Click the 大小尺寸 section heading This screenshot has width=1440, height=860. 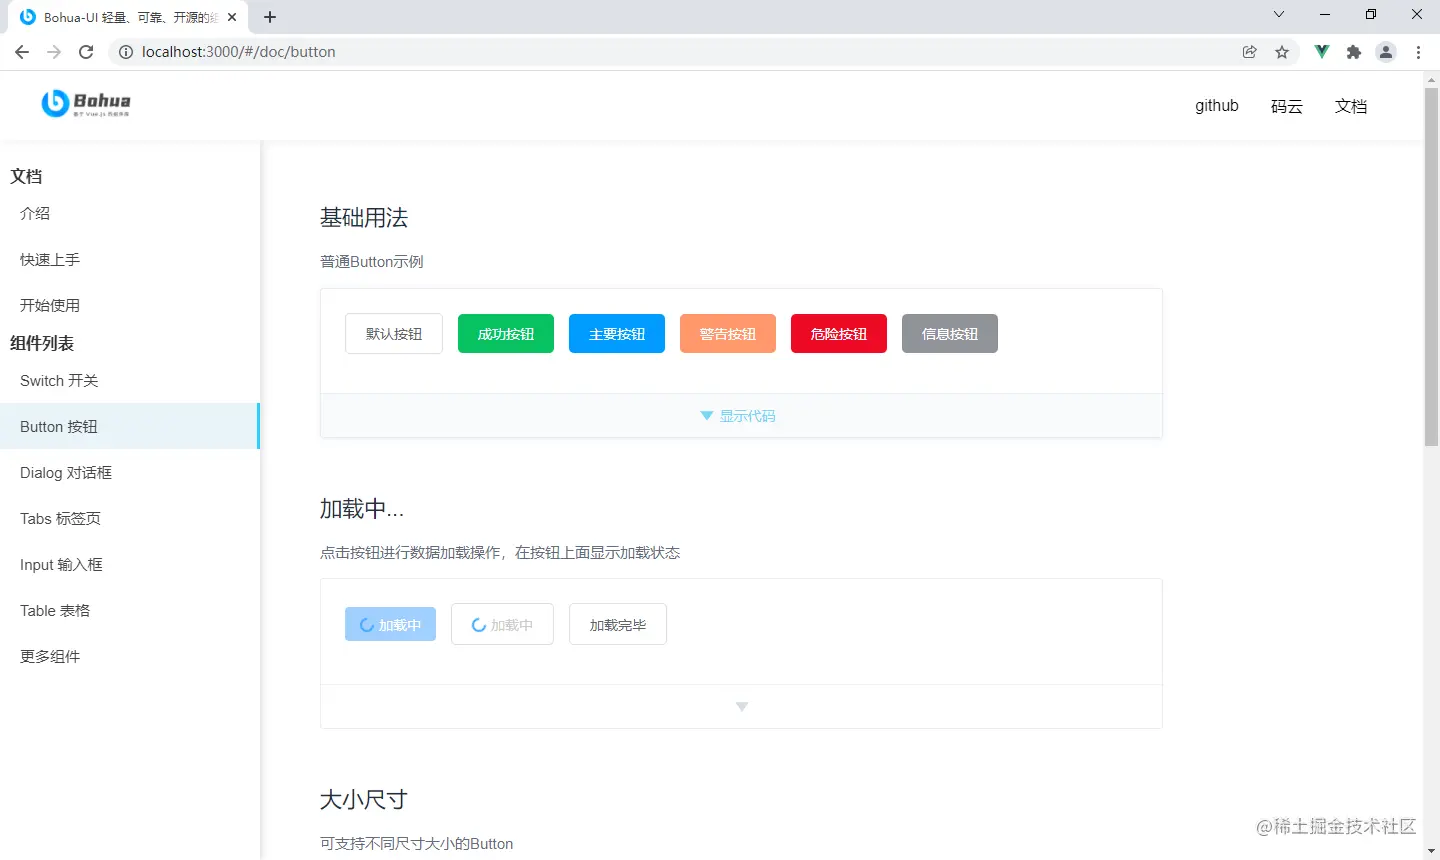pos(364,800)
